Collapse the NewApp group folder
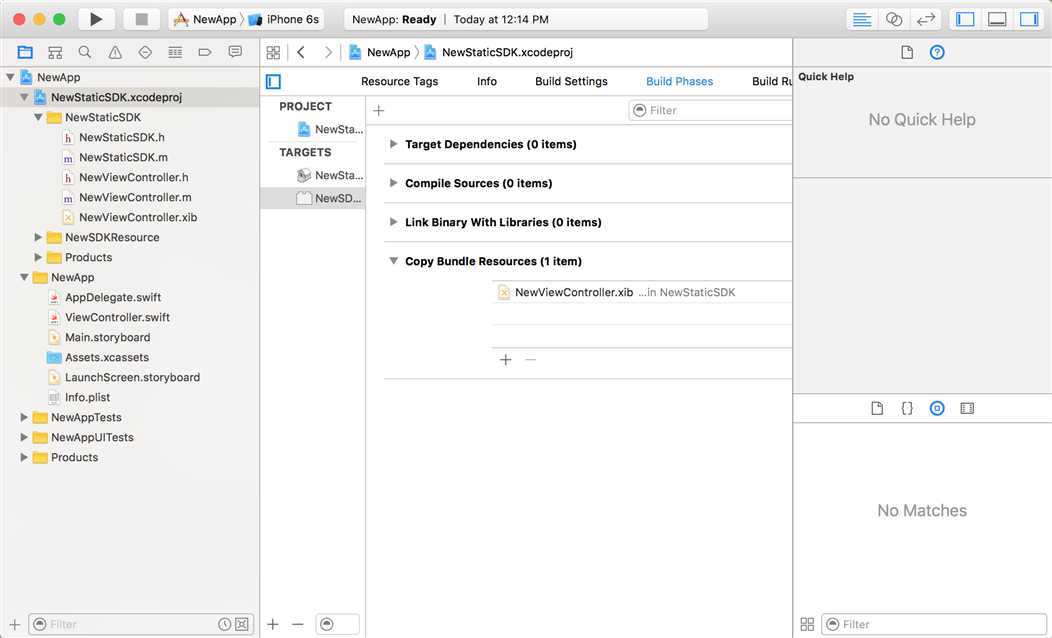1052x638 pixels. pos(24,277)
